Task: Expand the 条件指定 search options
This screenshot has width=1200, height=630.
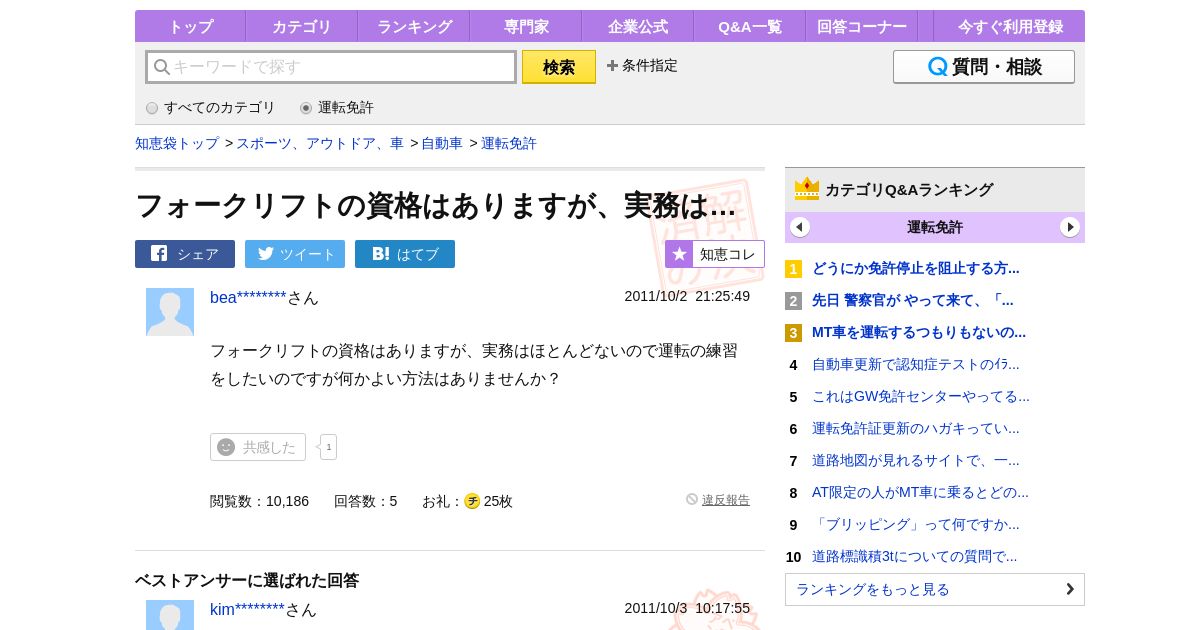Action: click(x=642, y=66)
